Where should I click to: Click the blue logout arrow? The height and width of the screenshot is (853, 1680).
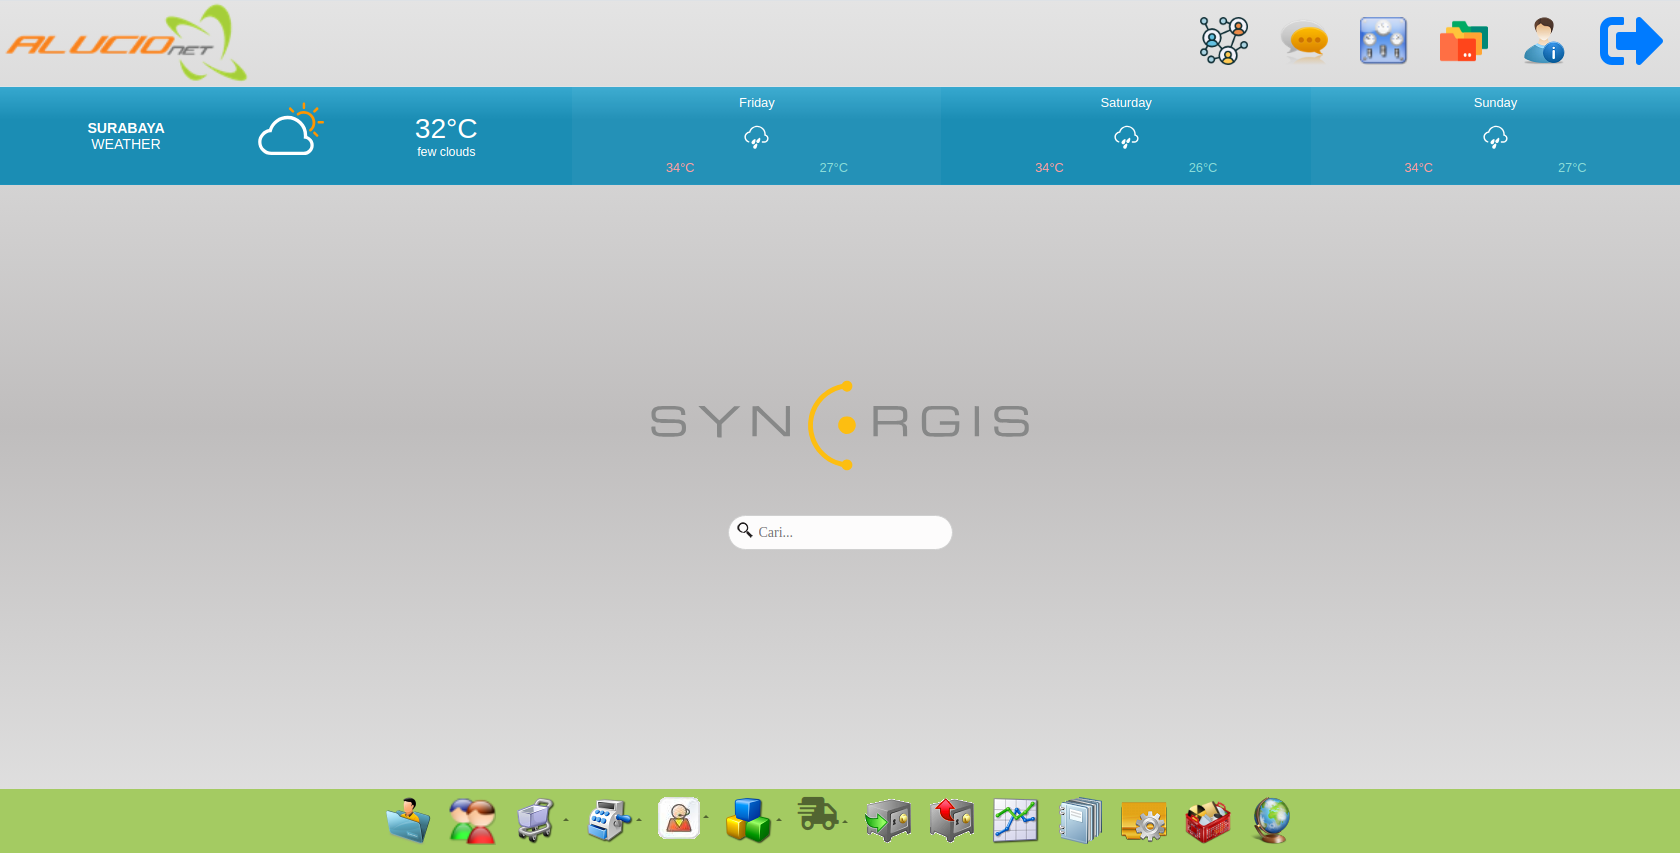coord(1630,41)
